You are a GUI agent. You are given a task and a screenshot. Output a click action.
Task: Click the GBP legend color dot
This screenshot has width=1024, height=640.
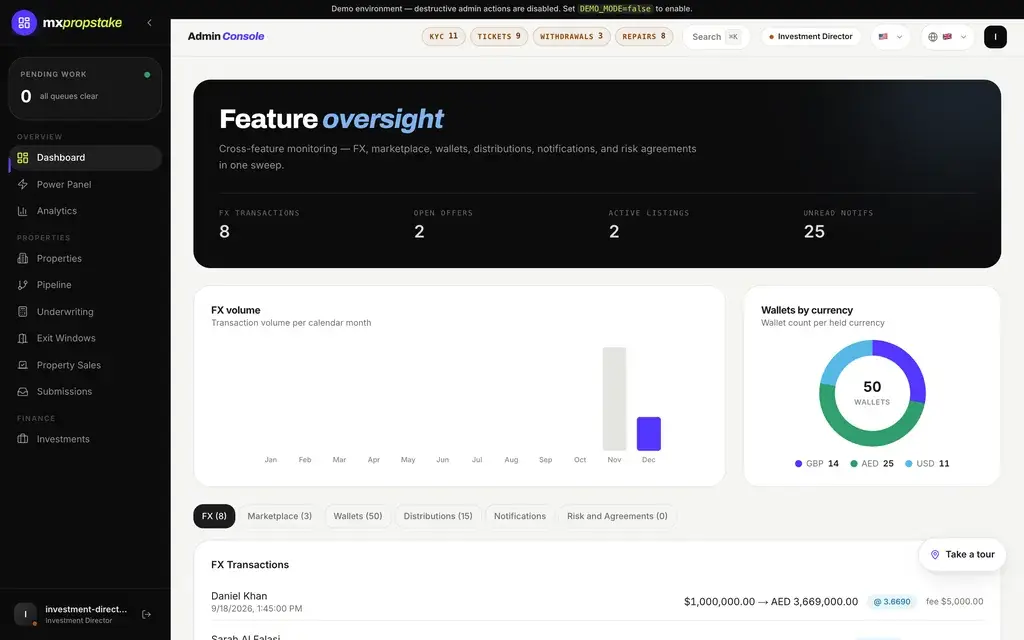click(798, 464)
